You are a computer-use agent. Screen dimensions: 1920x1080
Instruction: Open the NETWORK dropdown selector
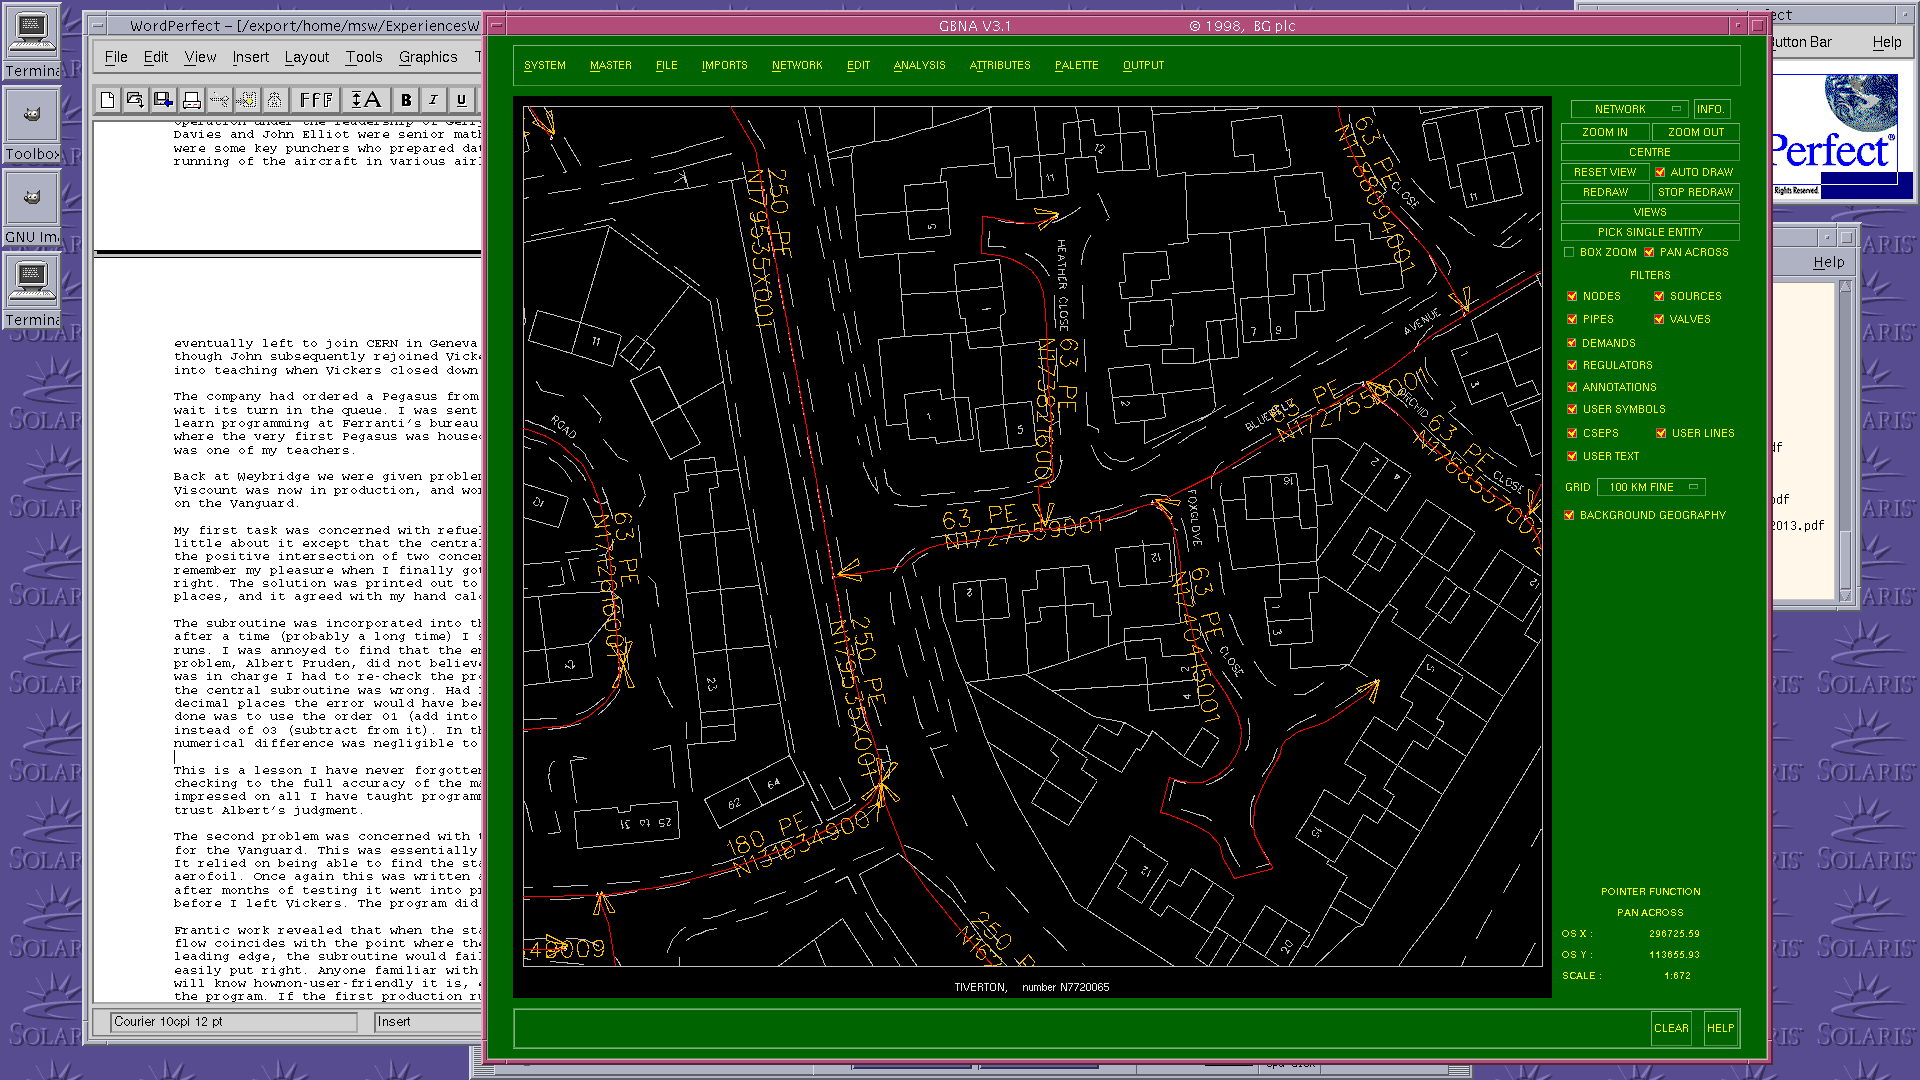pyautogui.click(x=1628, y=109)
